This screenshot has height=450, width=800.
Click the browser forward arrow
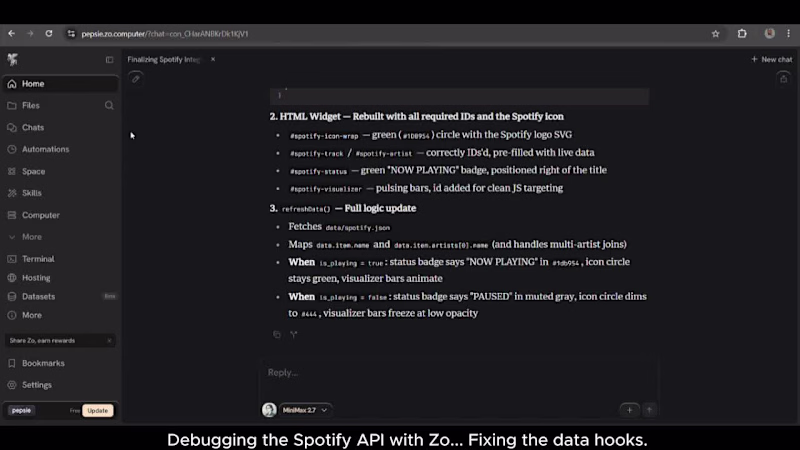(x=30, y=34)
